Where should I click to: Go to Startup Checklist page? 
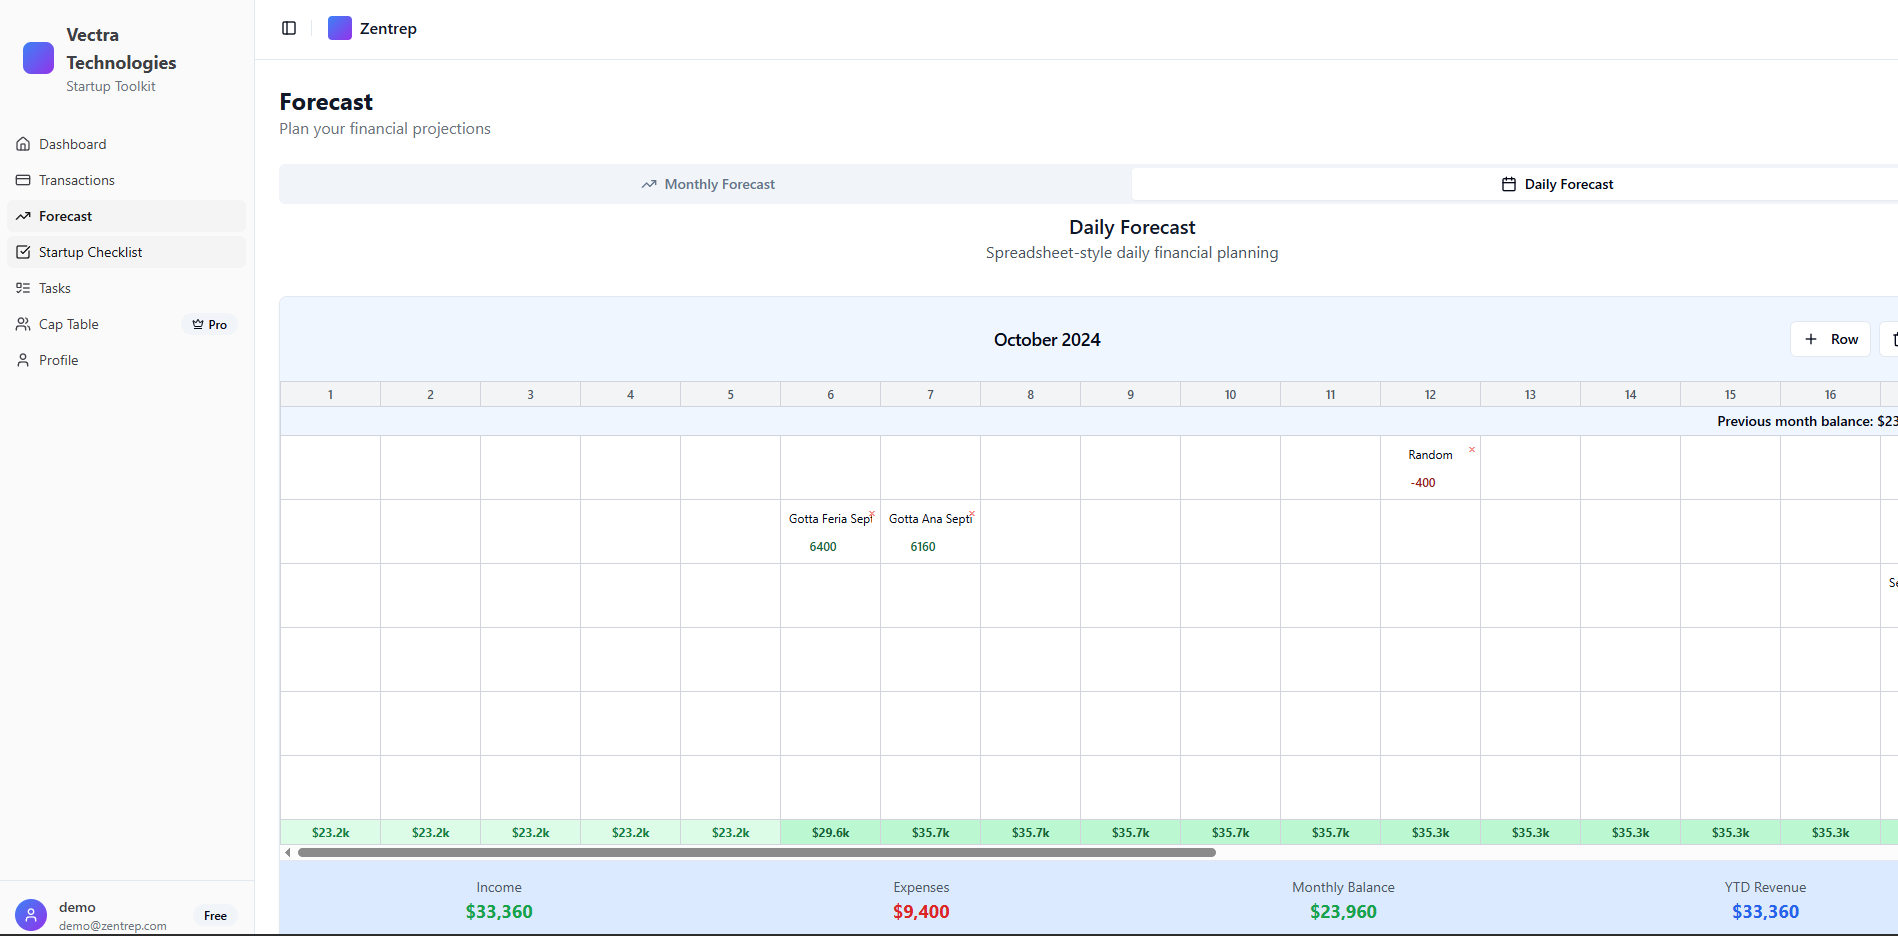click(x=90, y=252)
